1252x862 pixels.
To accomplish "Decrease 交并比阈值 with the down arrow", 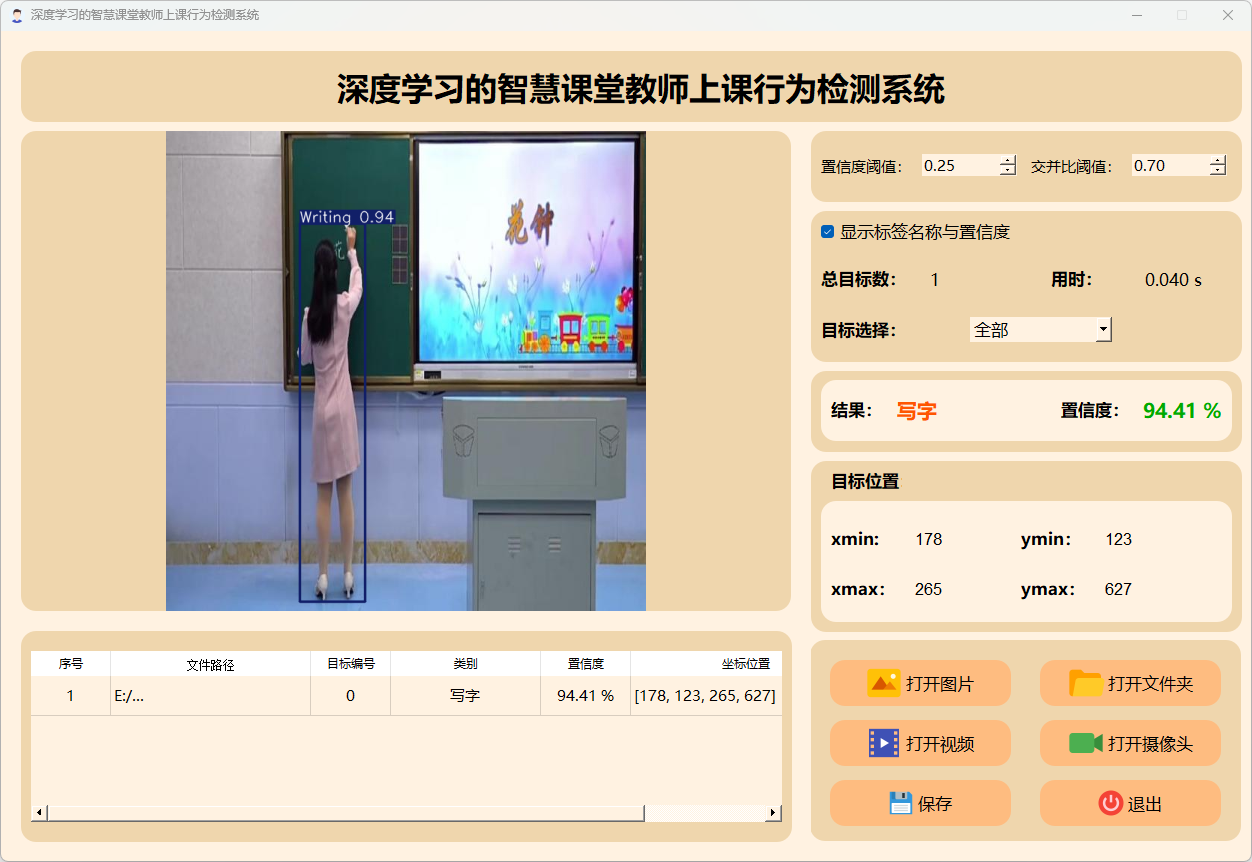I will (1217, 171).
